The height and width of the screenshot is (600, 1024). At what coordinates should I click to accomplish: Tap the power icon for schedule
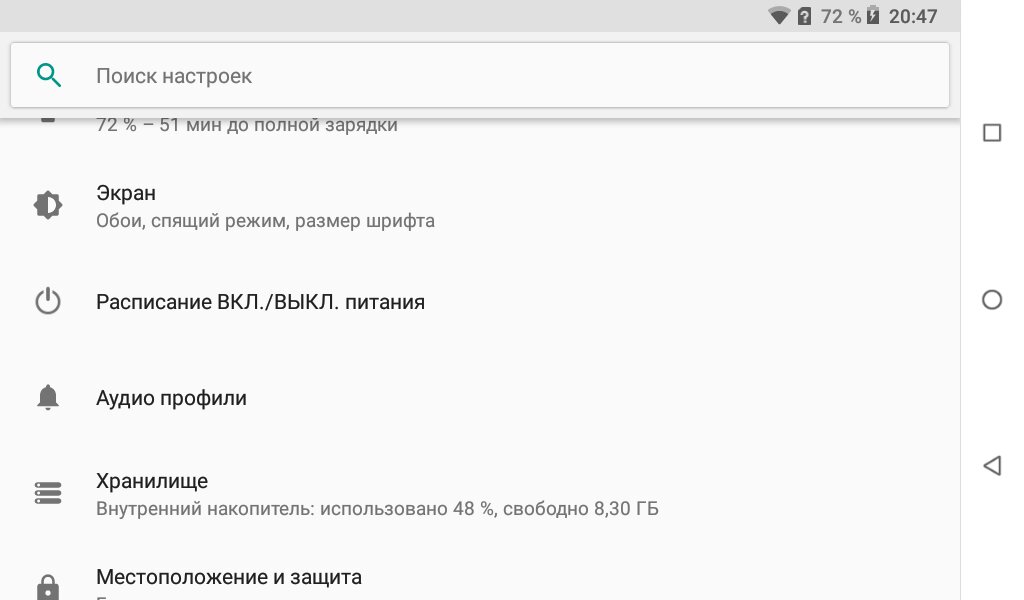point(48,302)
